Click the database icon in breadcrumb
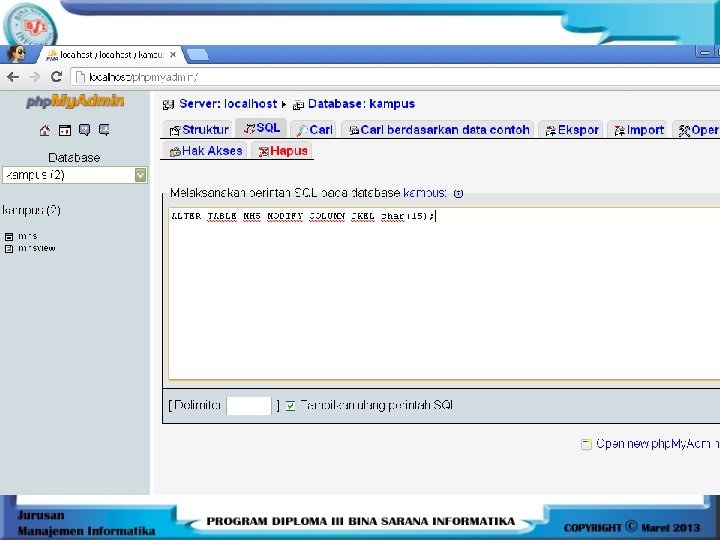Viewport: 720px width, 540px height. point(298,105)
